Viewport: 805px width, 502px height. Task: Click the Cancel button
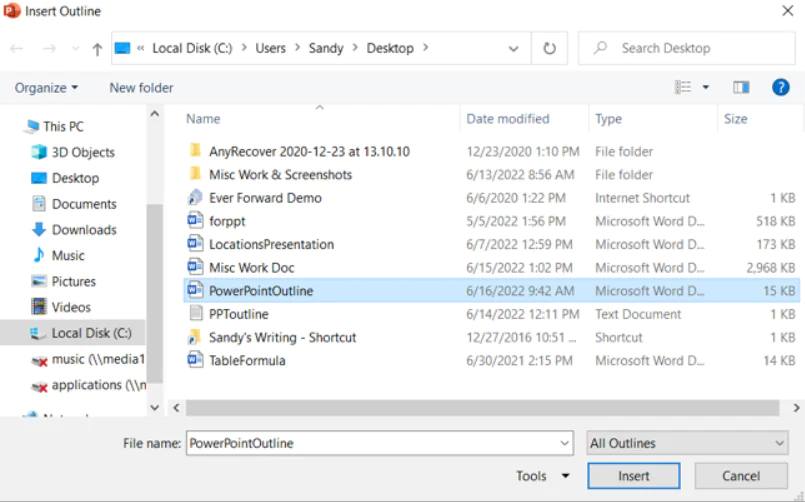(741, 476)
